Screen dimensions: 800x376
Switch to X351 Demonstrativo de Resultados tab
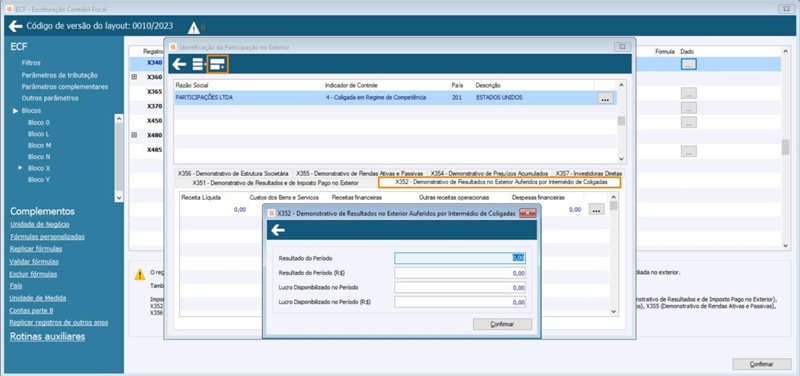pos(276,183)
